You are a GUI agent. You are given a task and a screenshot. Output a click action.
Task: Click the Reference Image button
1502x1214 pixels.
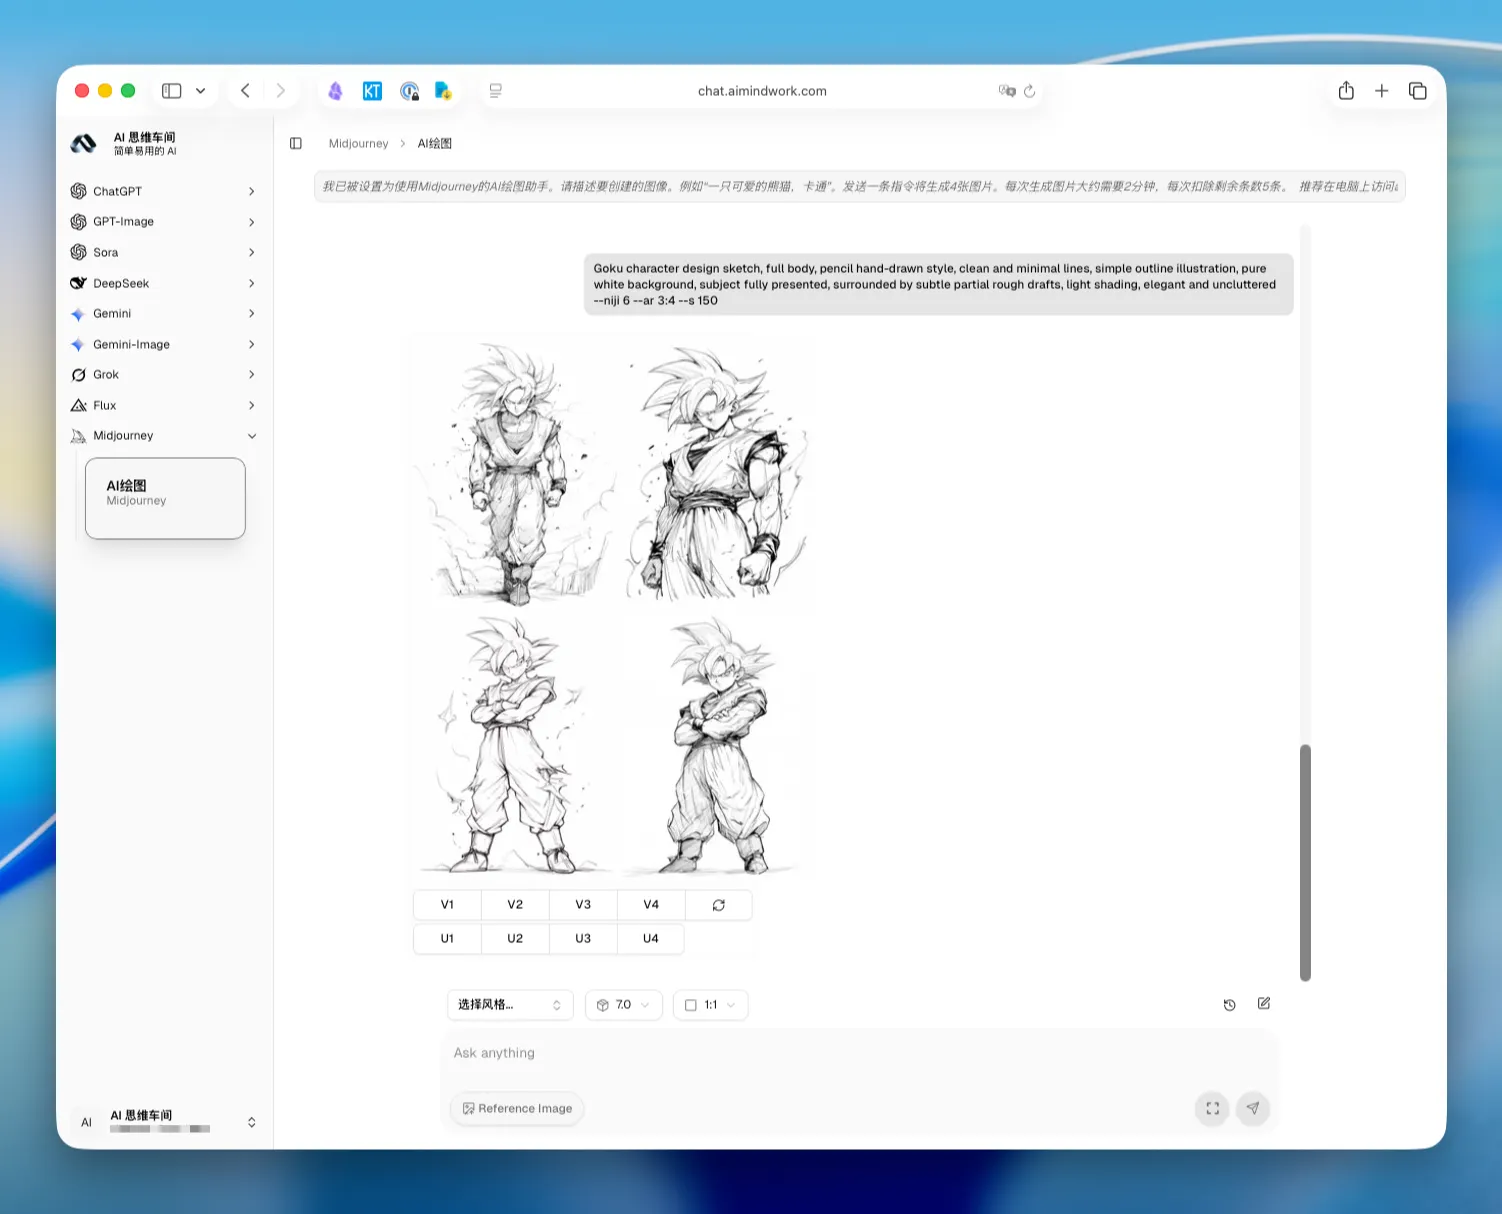517,1108
